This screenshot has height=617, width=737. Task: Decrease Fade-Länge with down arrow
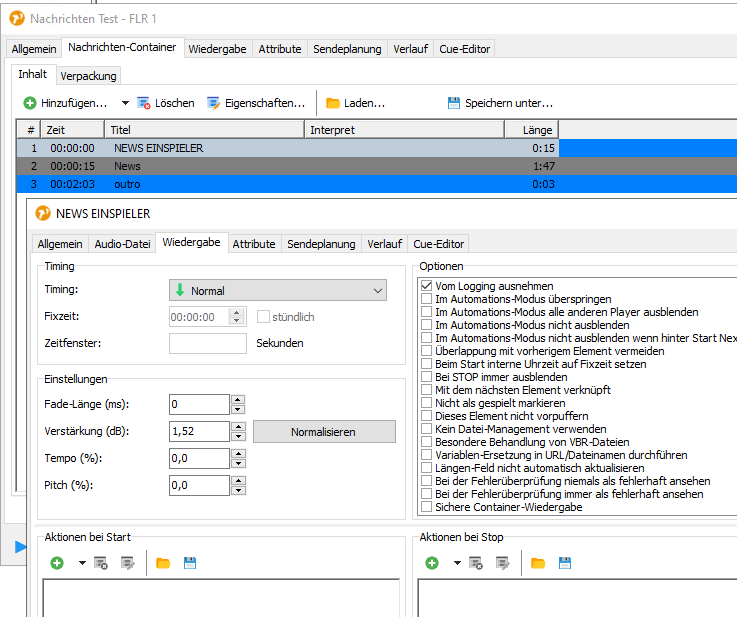point(238,409)
